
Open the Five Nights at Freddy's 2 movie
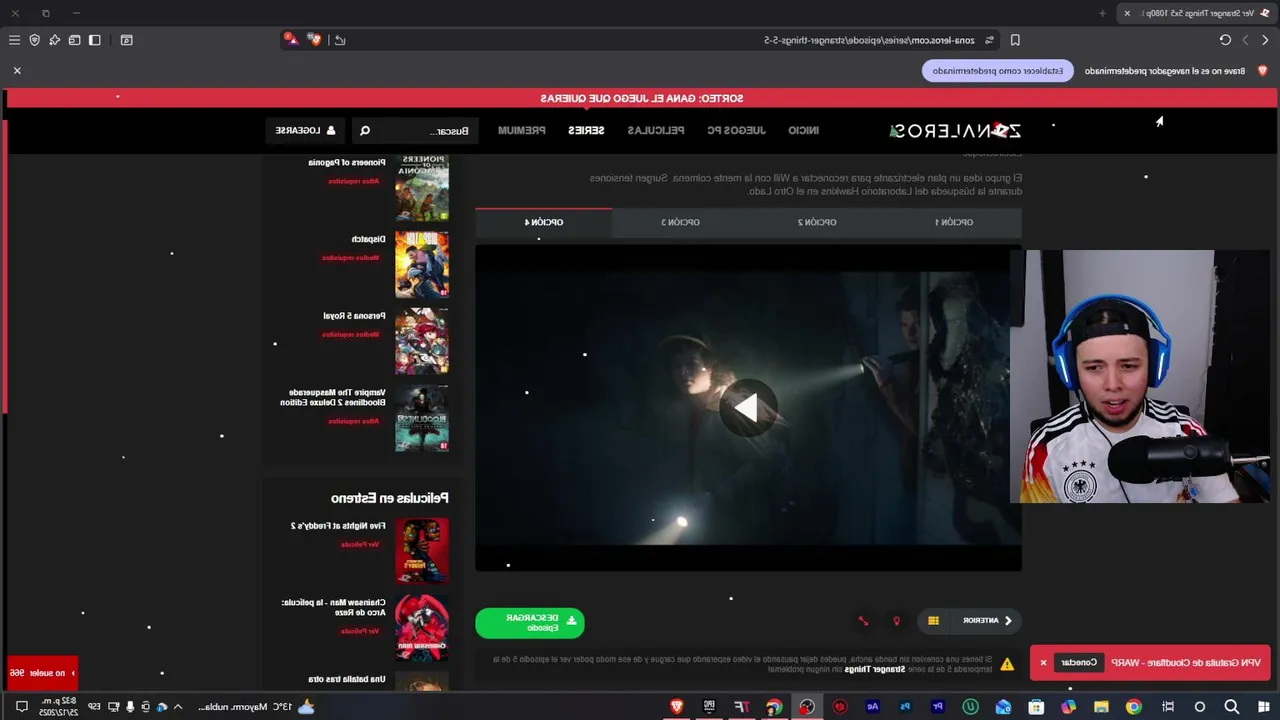[x=337, y=526]
